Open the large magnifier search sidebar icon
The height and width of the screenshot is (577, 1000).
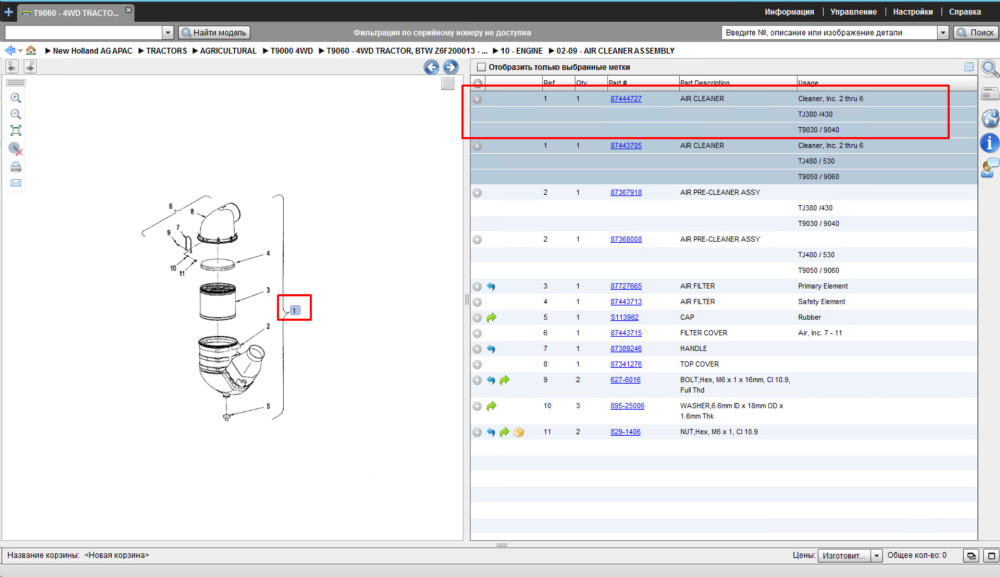pos(990,68)
